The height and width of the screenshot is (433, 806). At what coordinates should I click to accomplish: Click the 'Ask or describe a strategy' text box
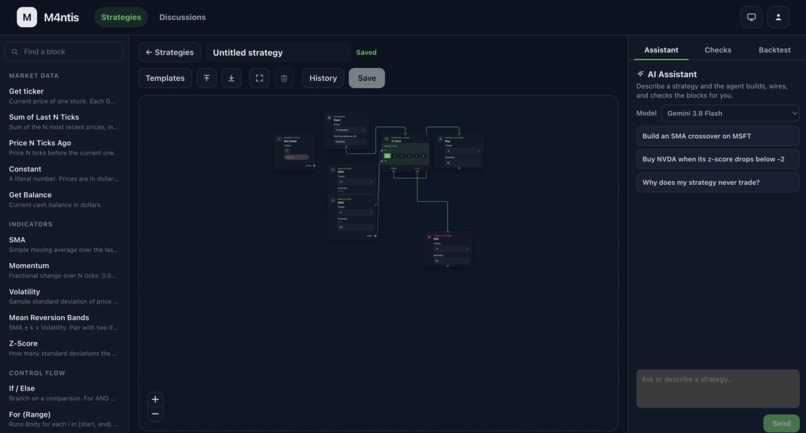coord(718,389)
